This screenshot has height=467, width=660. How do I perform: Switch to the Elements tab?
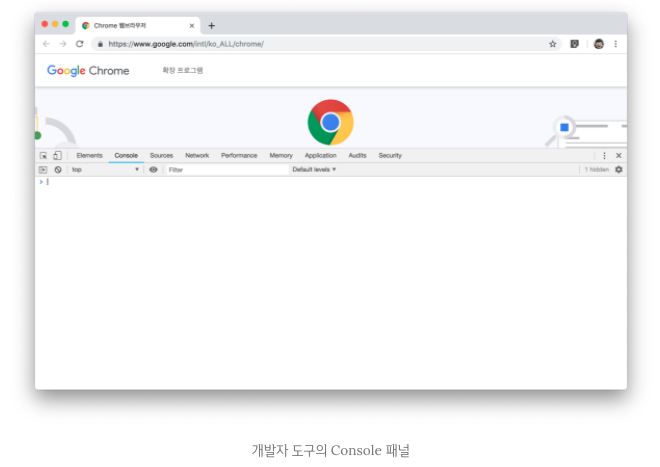click(x=89, y=155)
